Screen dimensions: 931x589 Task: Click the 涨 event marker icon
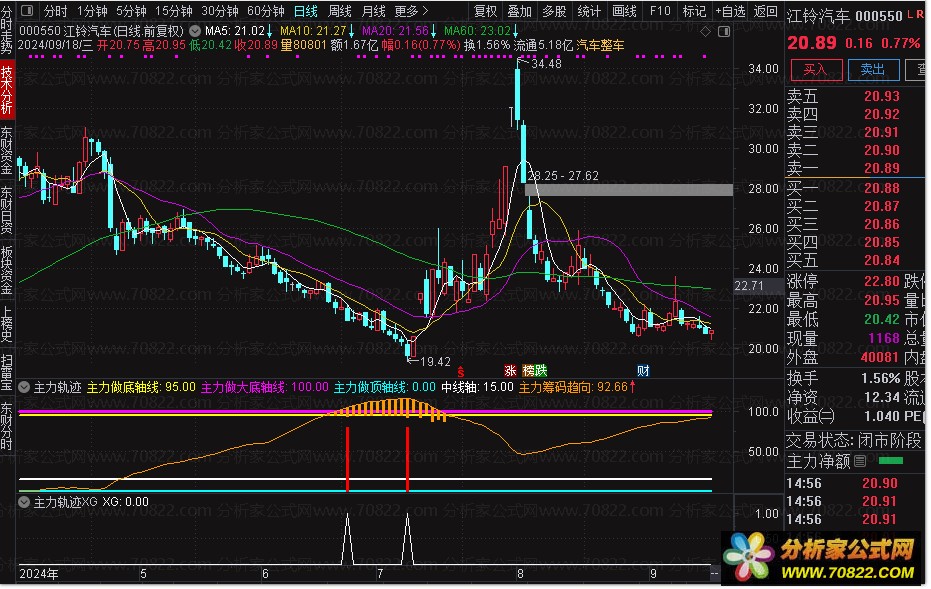coord(510,371)
